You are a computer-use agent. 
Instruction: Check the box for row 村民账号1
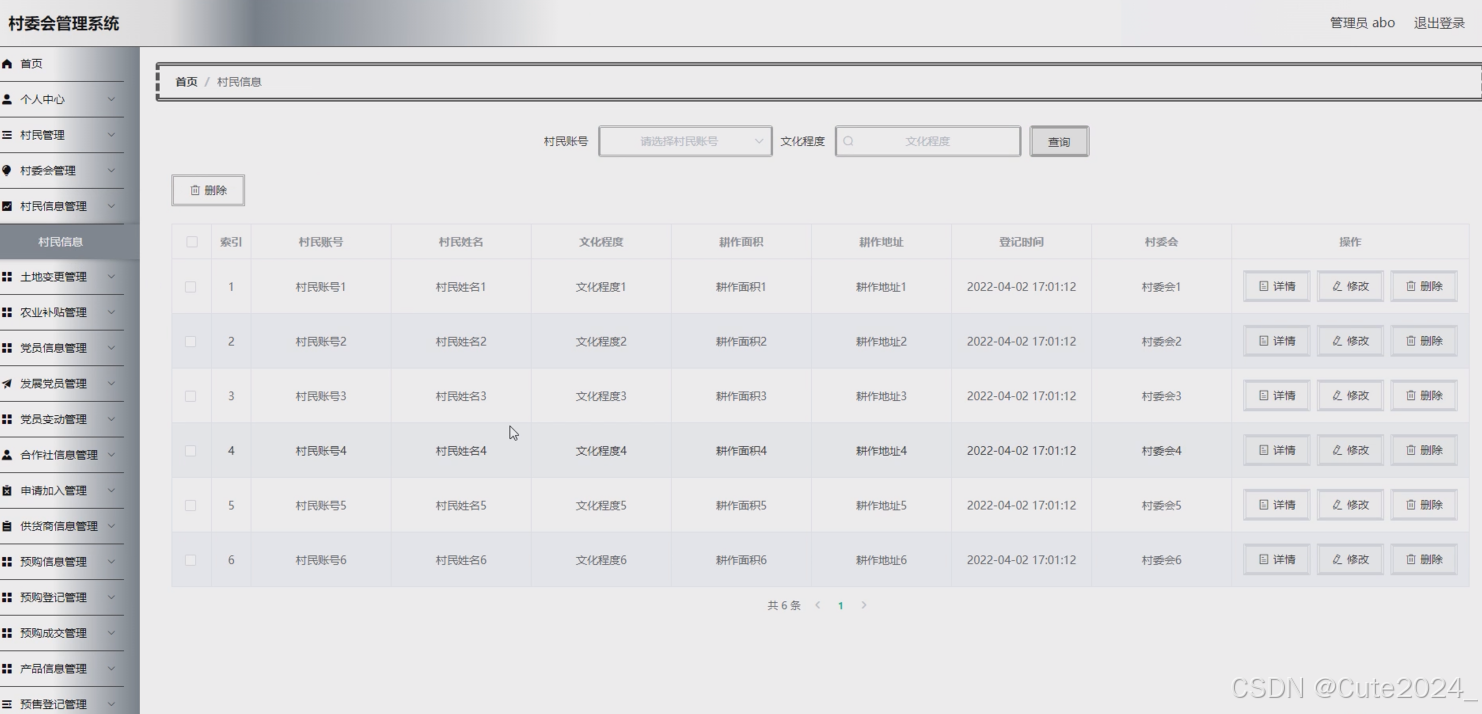(x=191, y=287)
